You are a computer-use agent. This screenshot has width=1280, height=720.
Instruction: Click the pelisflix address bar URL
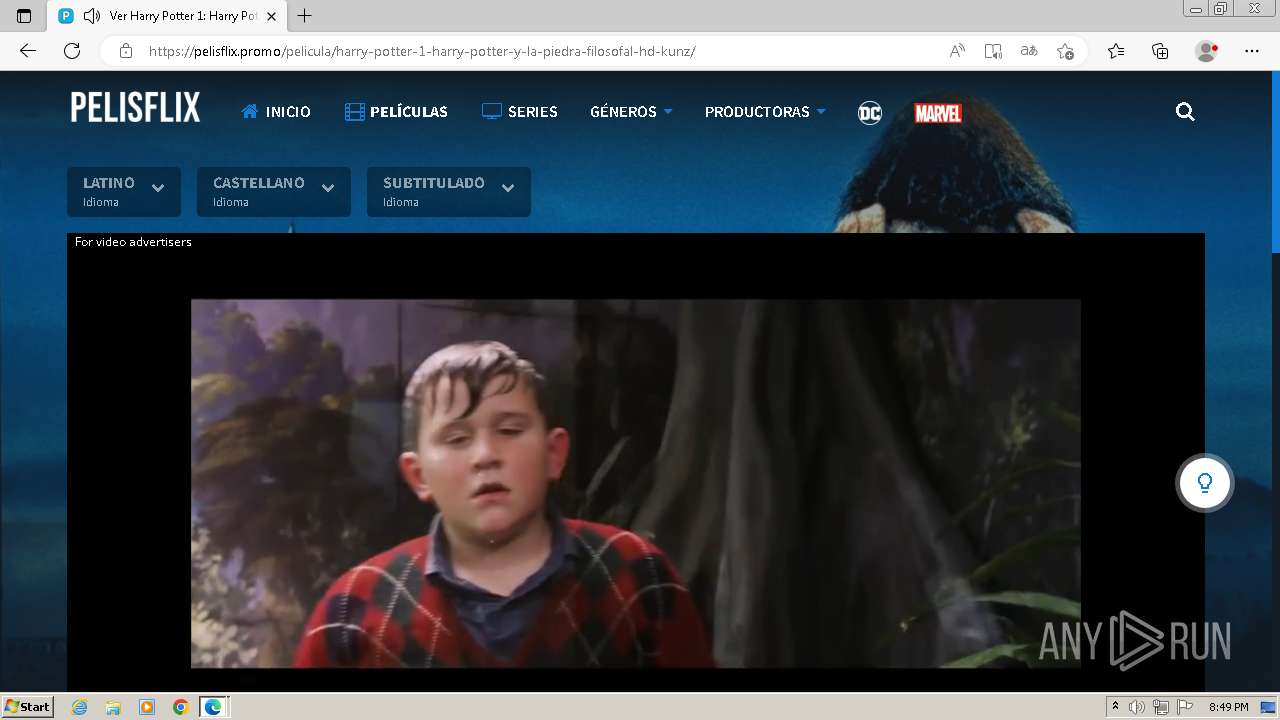(x=422, y=51)
